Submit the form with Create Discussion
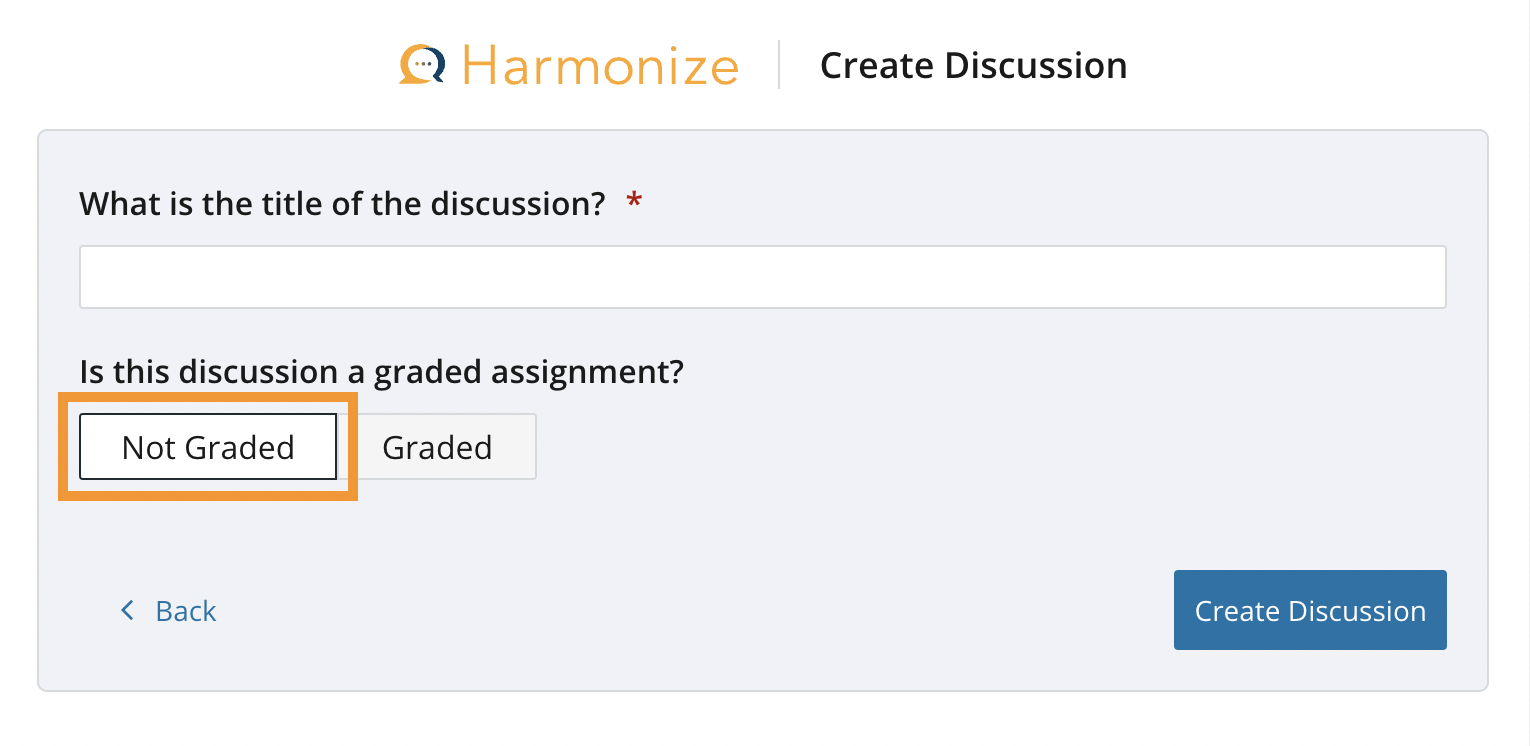 point(1310,610)
